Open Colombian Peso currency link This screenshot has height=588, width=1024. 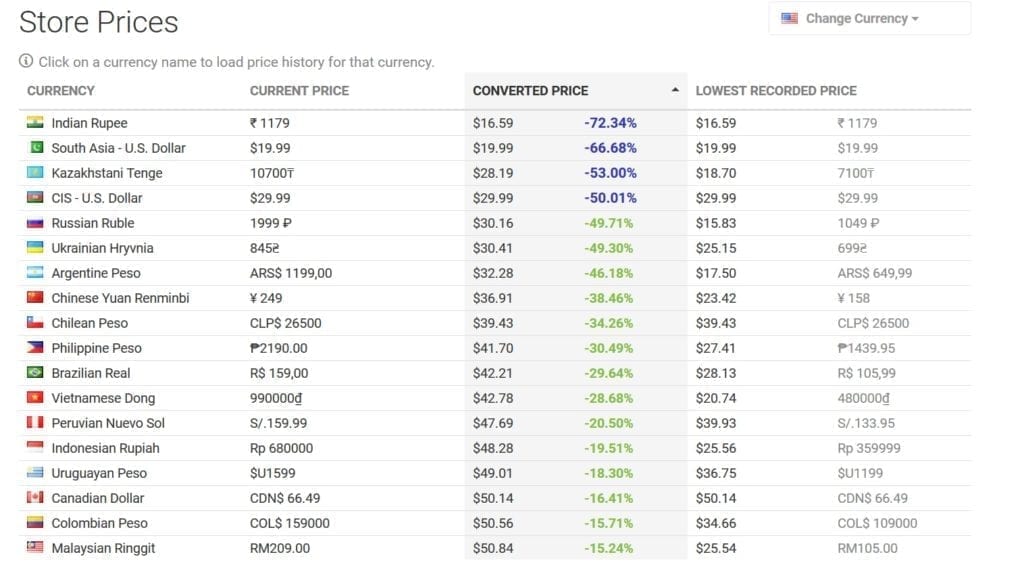(x=99, y=523)
